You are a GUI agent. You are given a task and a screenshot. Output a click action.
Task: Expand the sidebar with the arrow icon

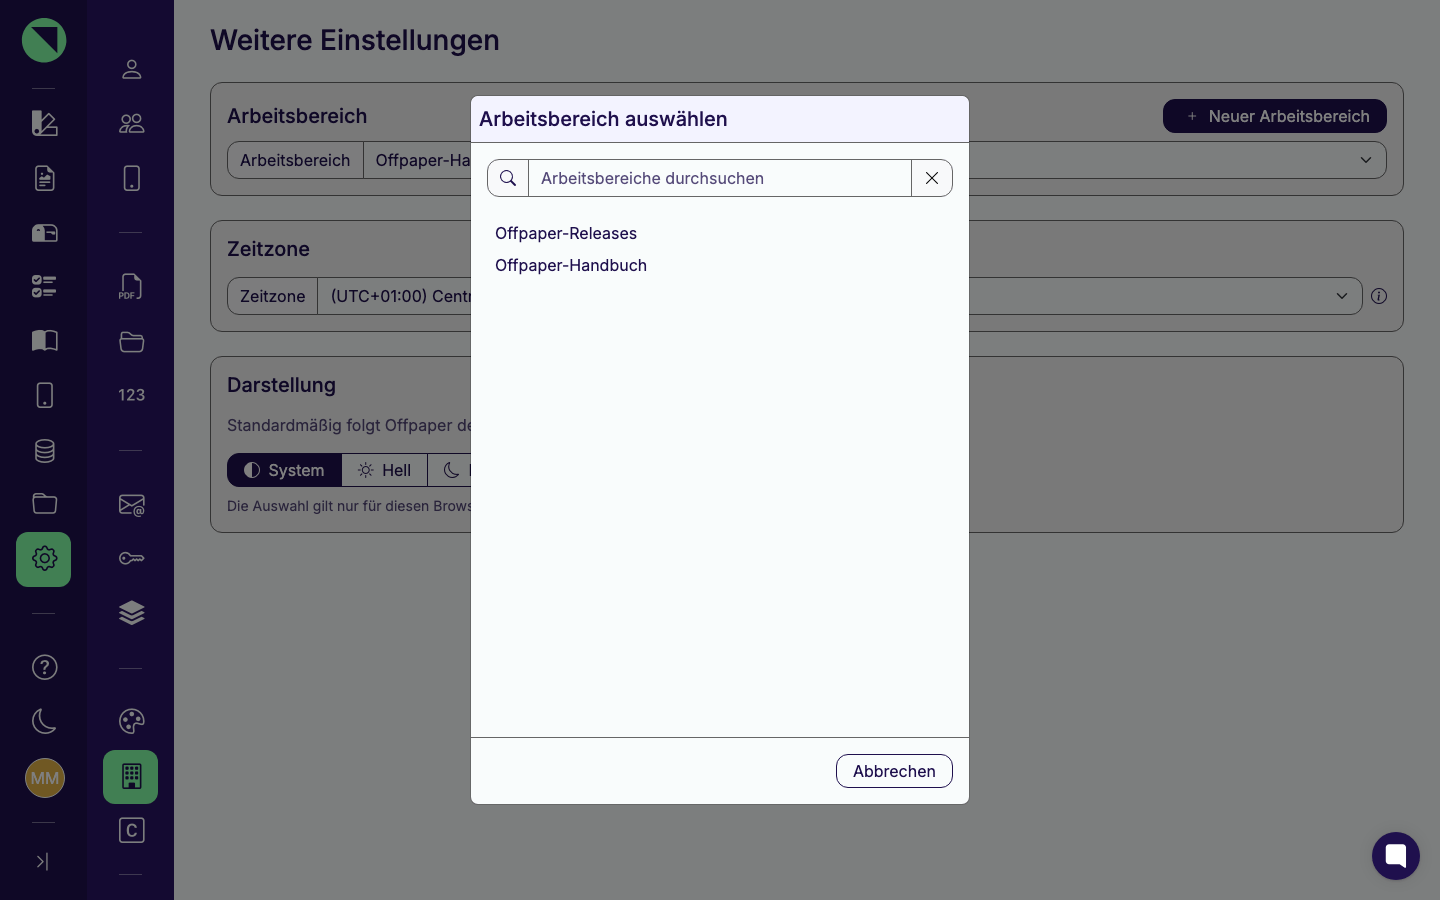pos(42,861)
